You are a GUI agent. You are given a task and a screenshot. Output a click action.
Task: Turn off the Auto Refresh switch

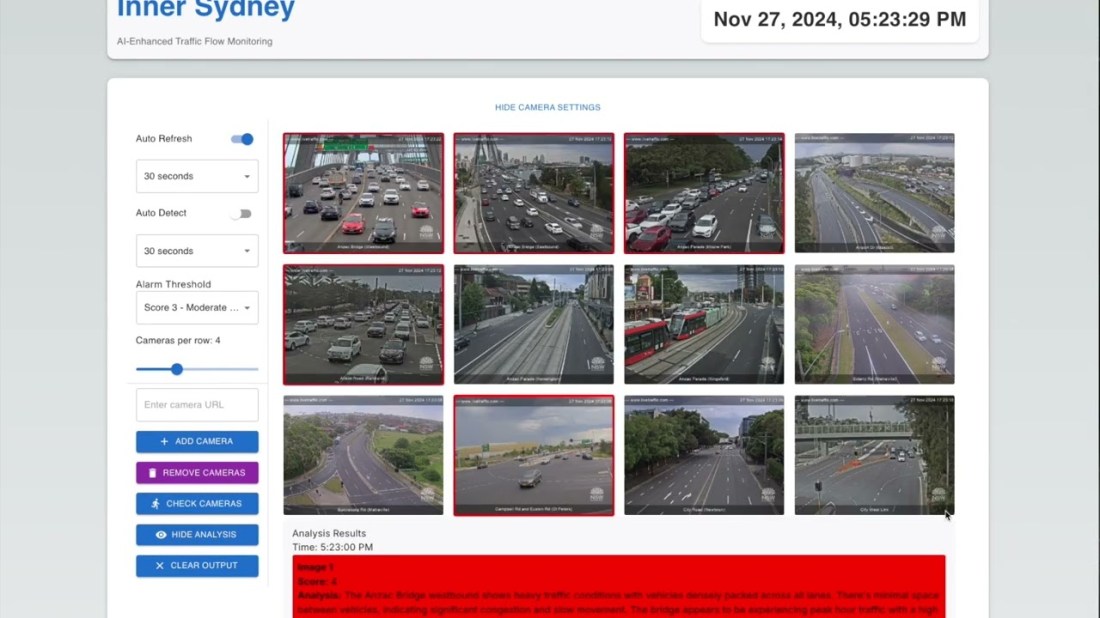coord(242,139)
